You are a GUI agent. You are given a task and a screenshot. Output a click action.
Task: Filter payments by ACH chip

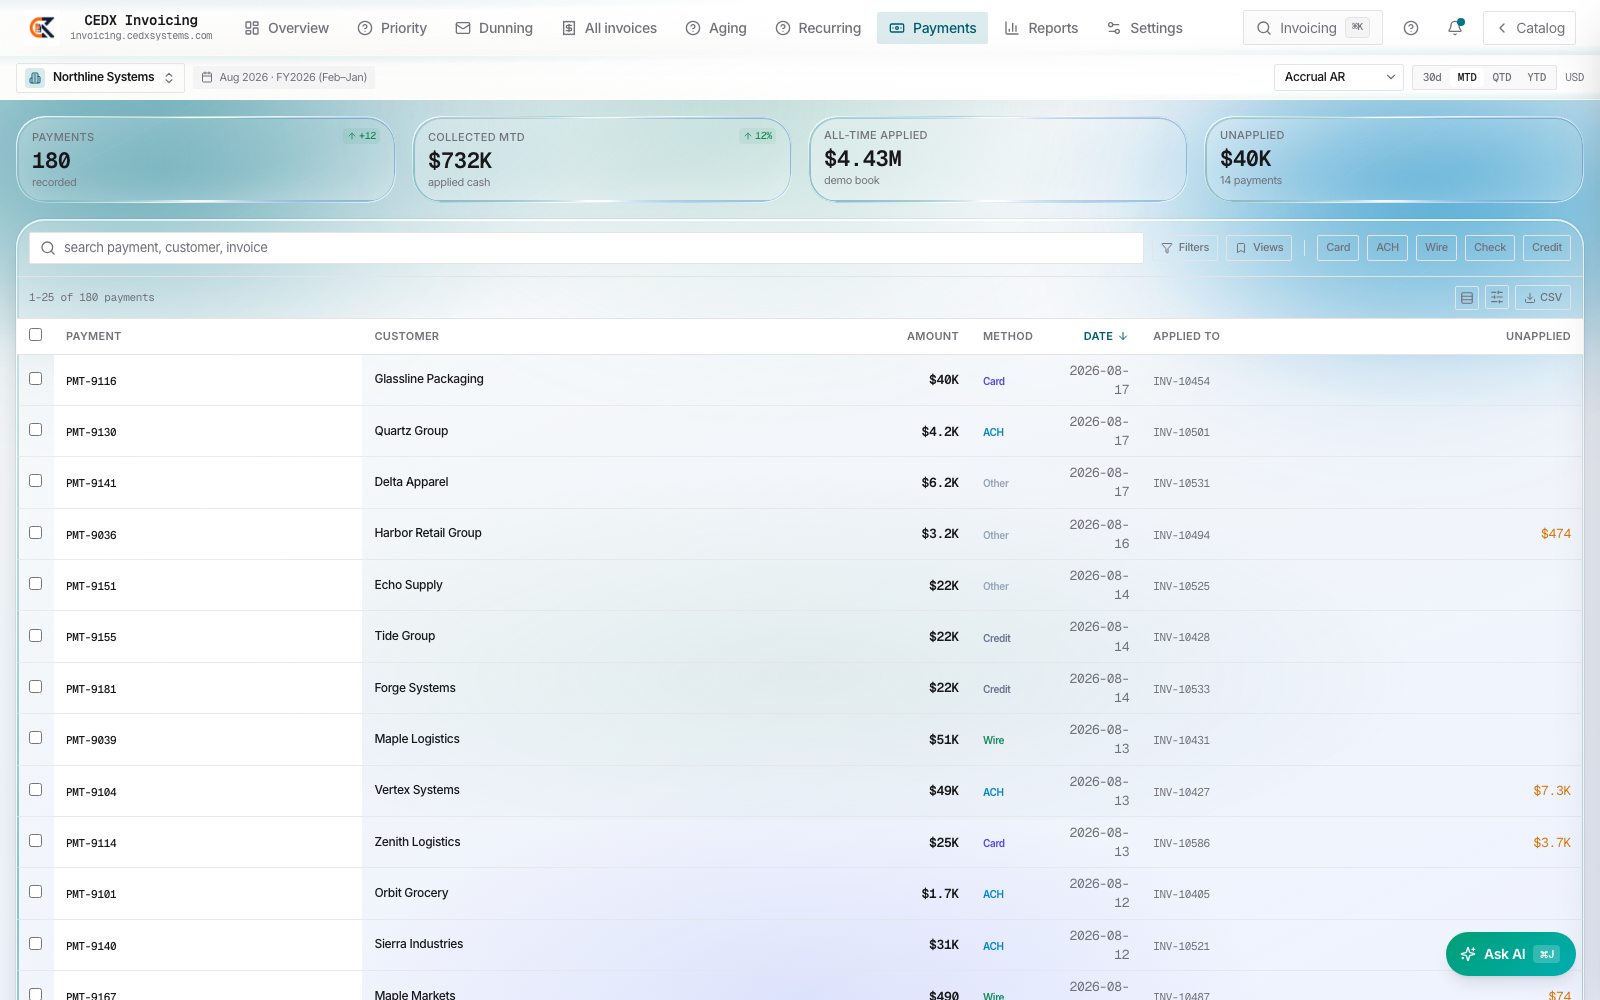(1388, 248)
